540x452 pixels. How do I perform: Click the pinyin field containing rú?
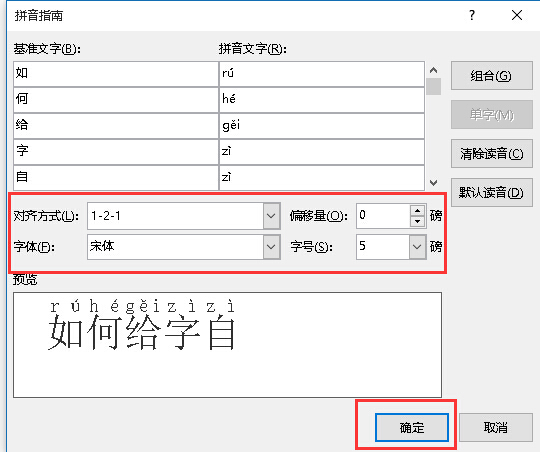click(x=322, y=74)
